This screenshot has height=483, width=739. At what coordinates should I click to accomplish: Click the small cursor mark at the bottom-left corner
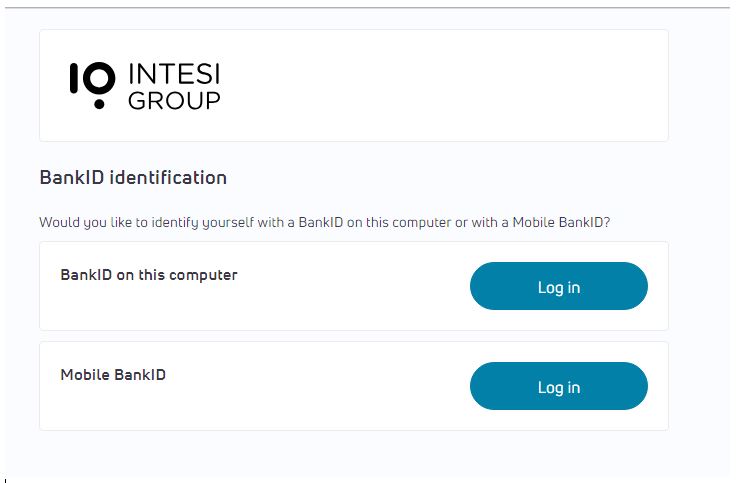pos(5,480)
